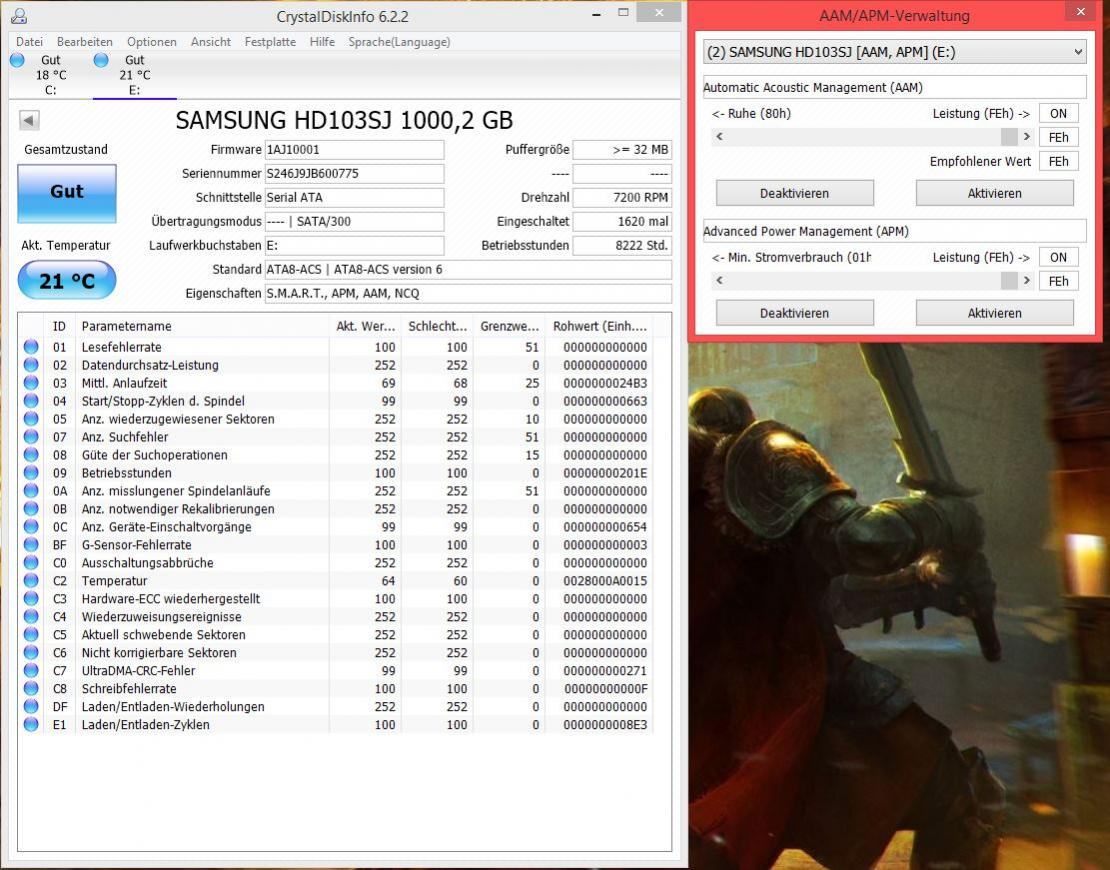Click APM slider thumb
The width and height of the screenshot is (1110, 870).
click(1009, 281)
